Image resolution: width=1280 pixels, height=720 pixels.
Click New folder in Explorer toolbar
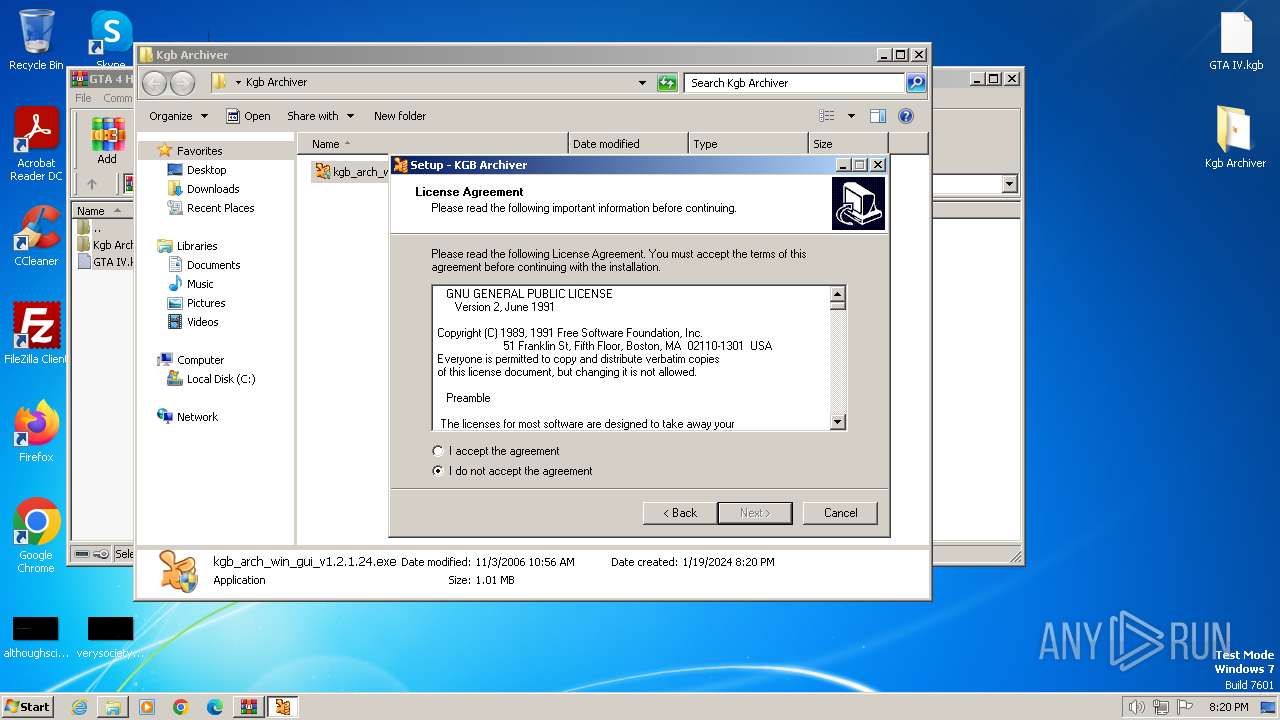coord(400,116)
